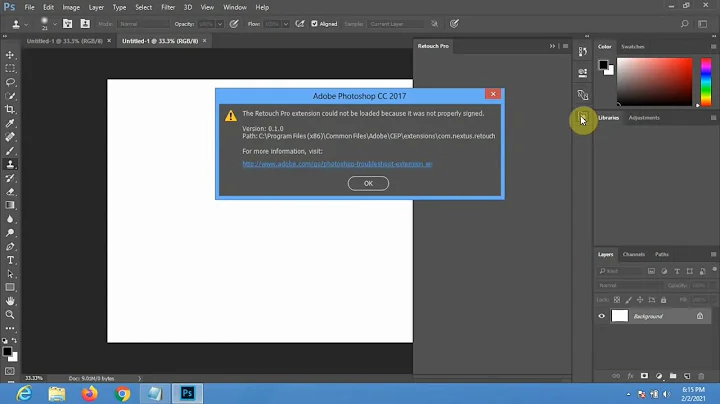Open Clone Source panel in options bar
The image size is (720, 404).
85,24
